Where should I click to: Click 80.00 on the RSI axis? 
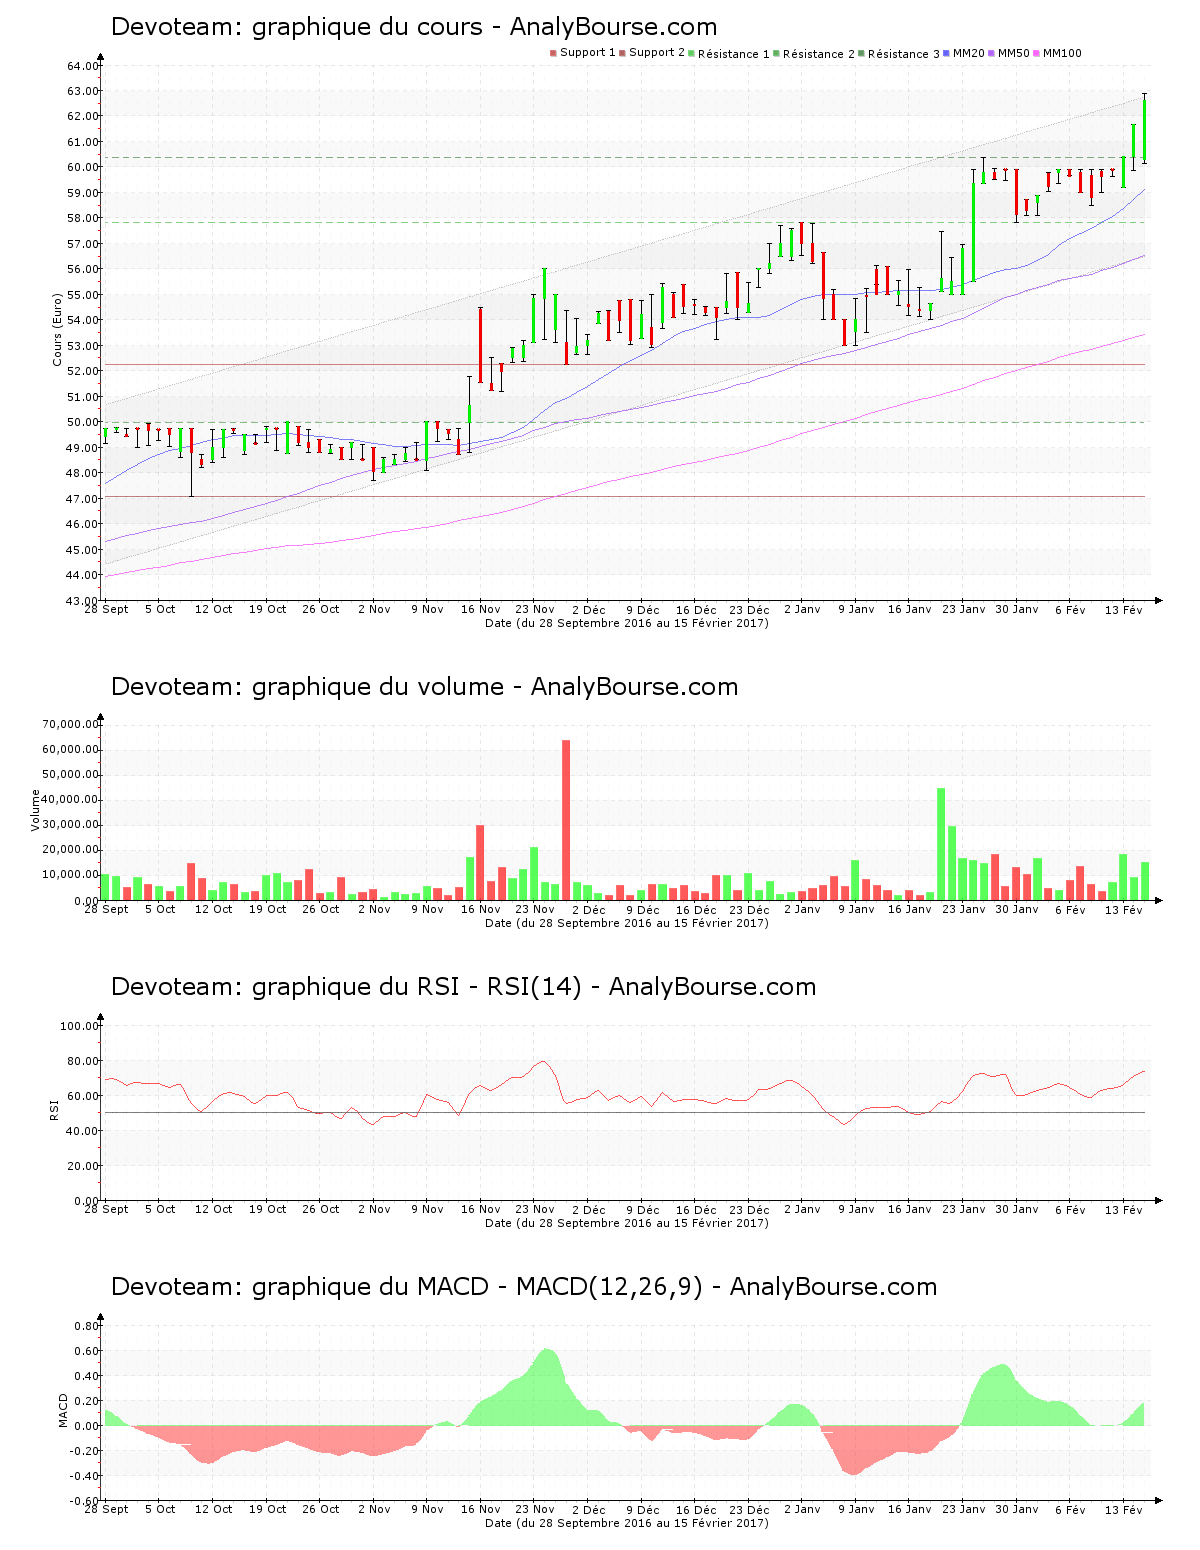tap(83, 1061)
